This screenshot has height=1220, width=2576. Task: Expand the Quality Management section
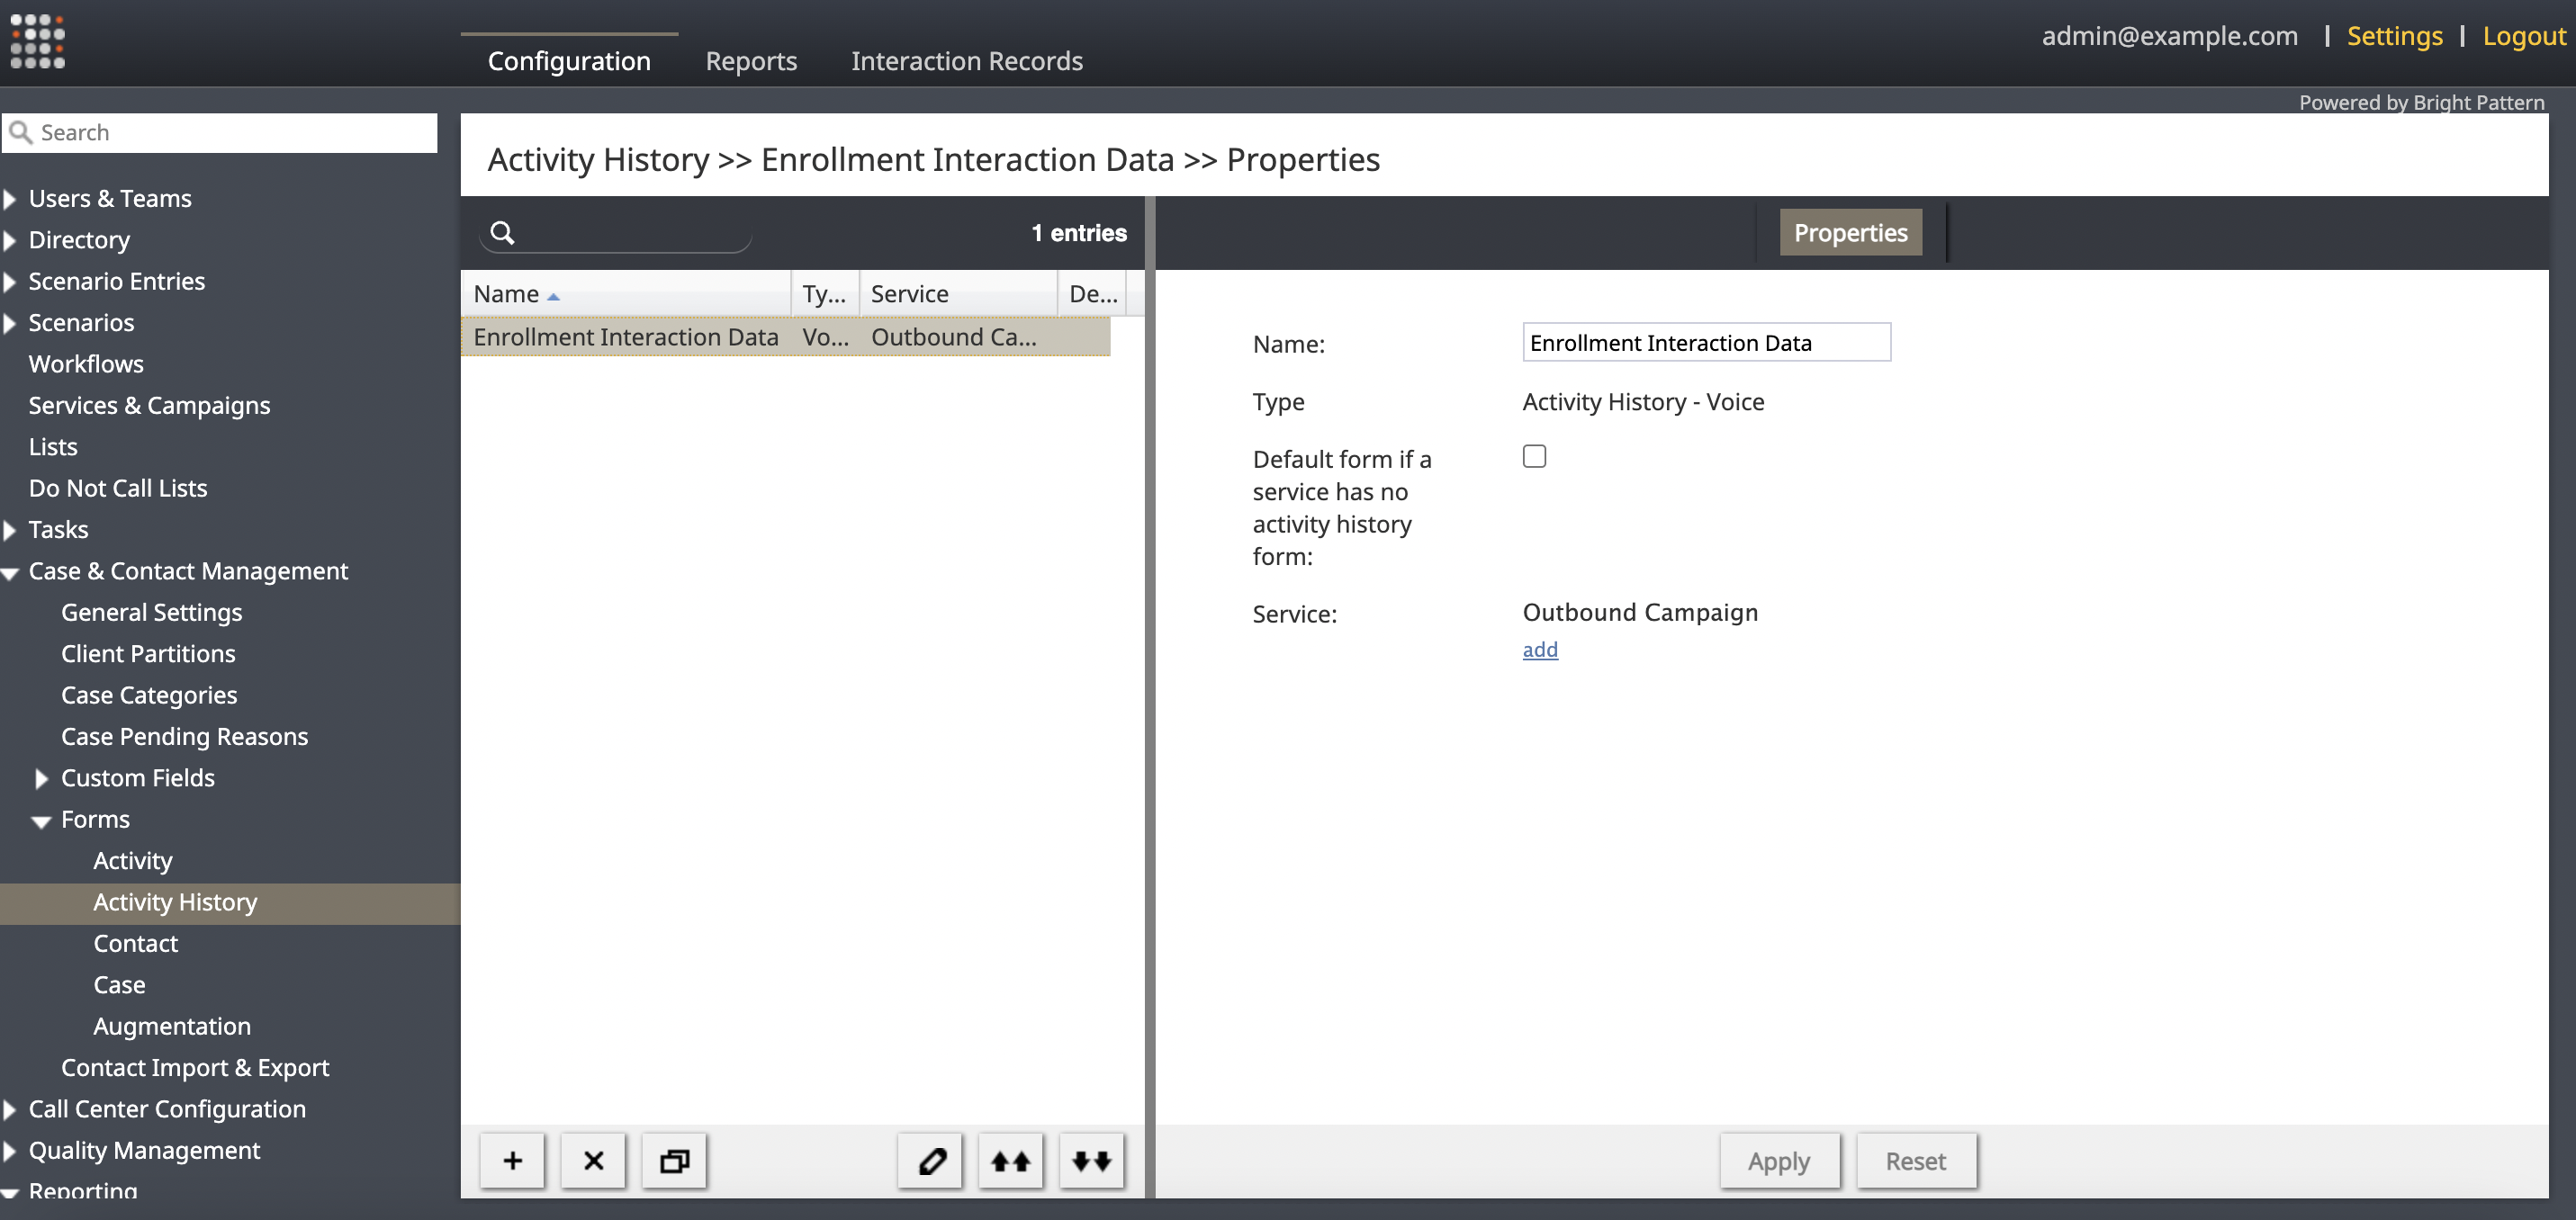(10, 1151)
